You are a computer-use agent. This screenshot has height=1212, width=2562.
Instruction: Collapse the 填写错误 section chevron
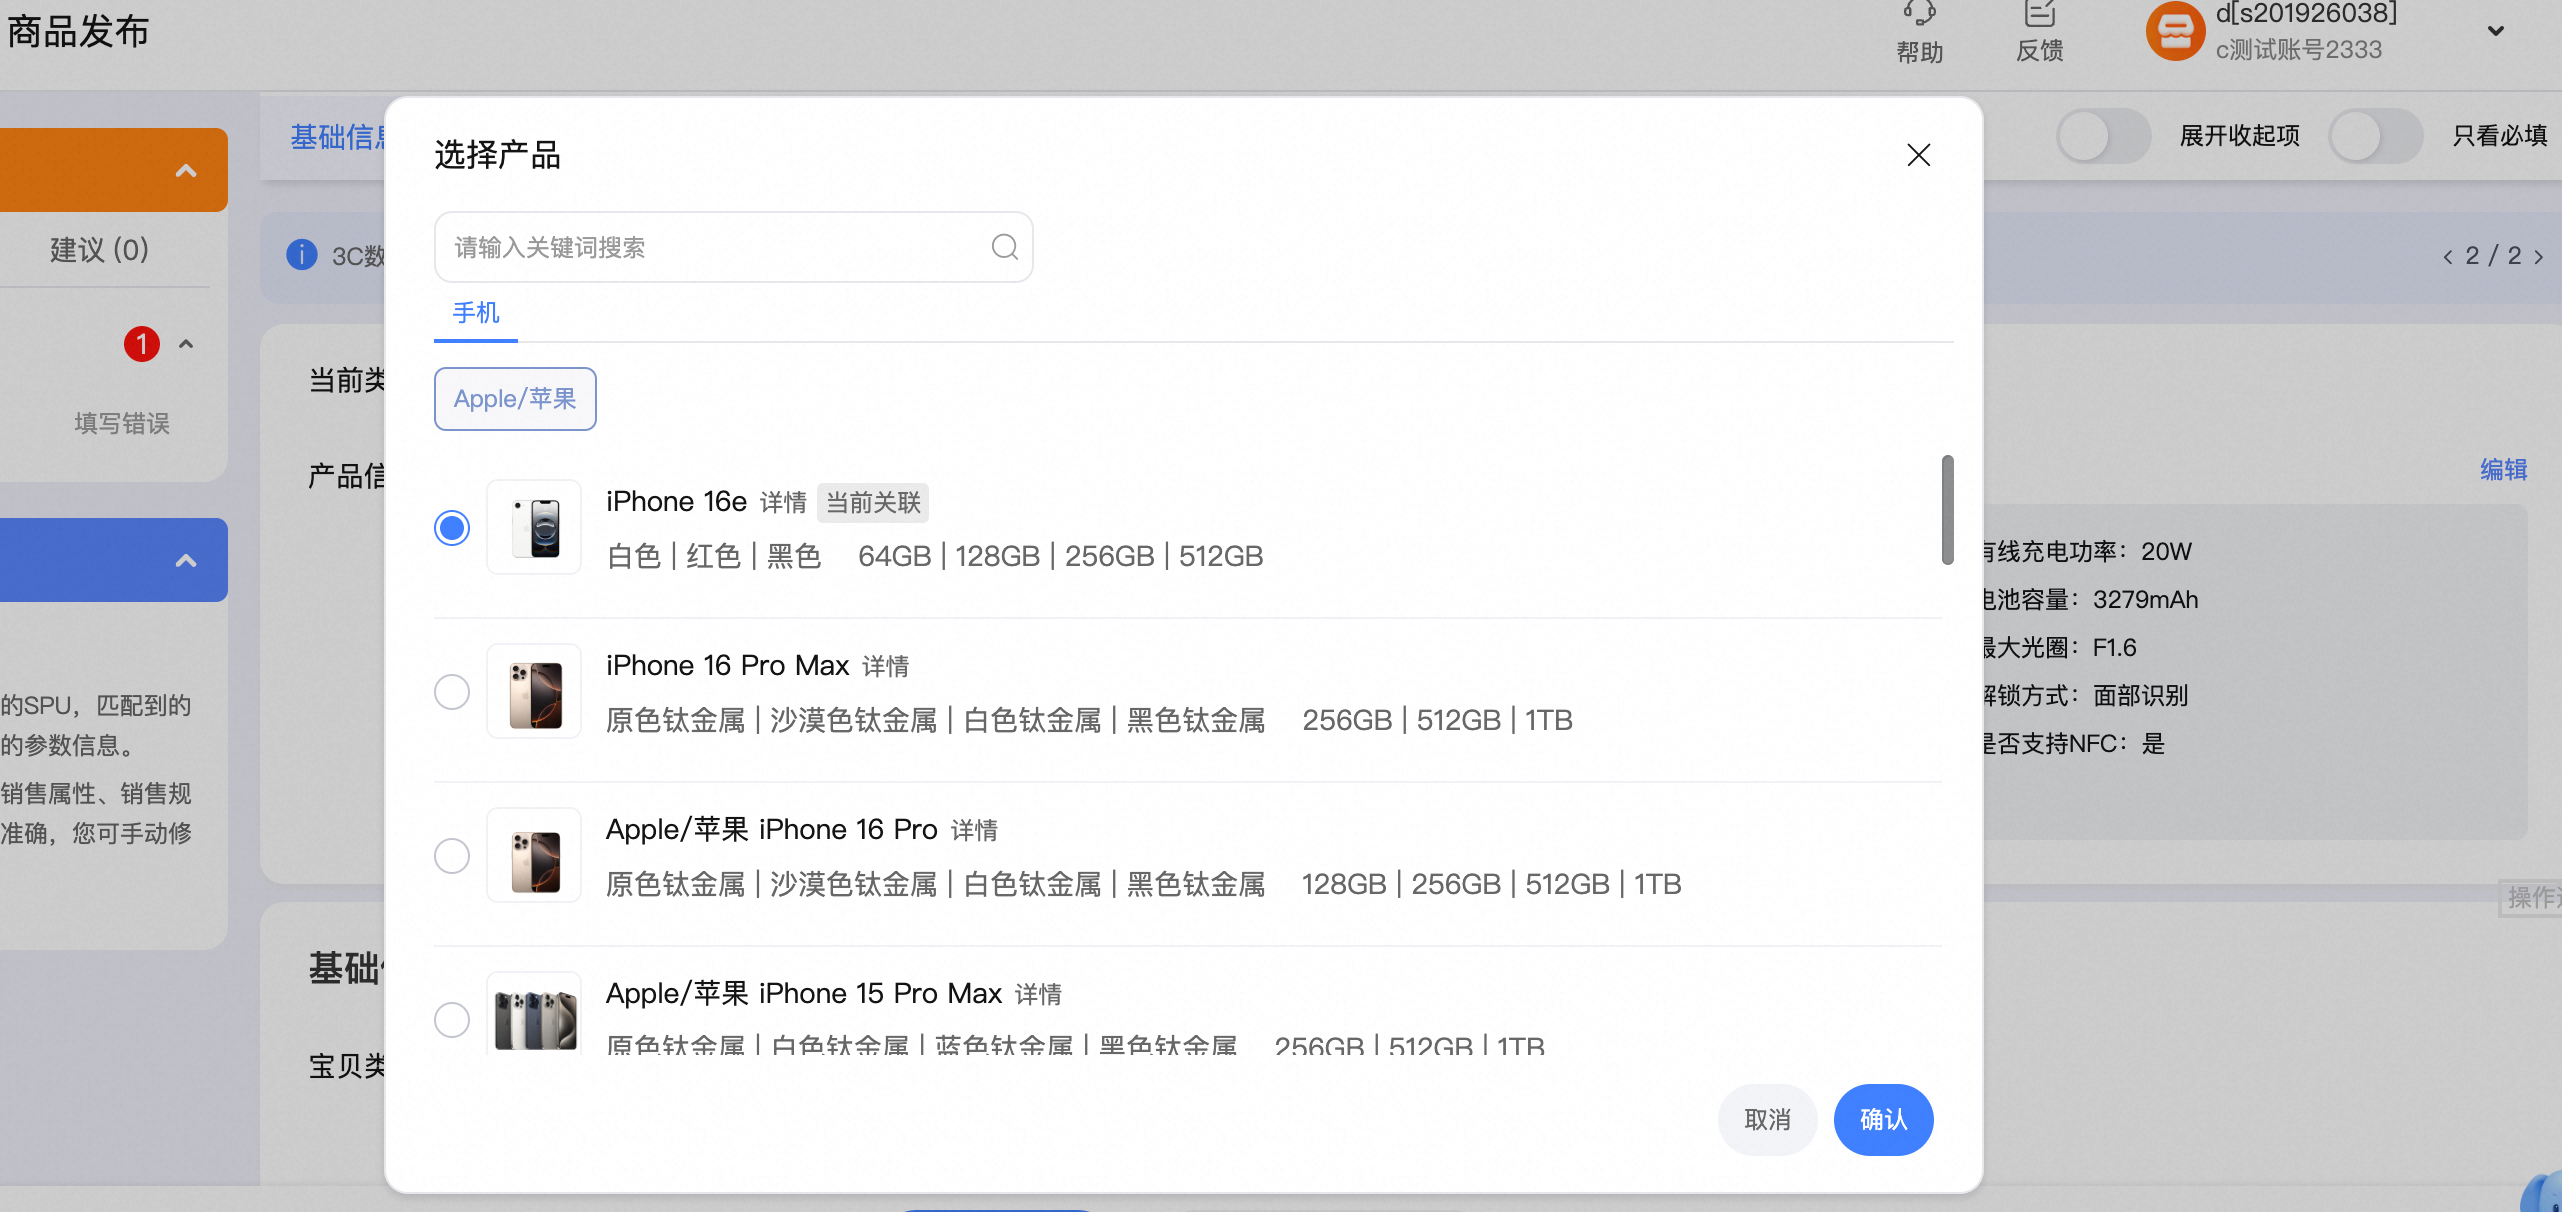(x=186, y=344)
